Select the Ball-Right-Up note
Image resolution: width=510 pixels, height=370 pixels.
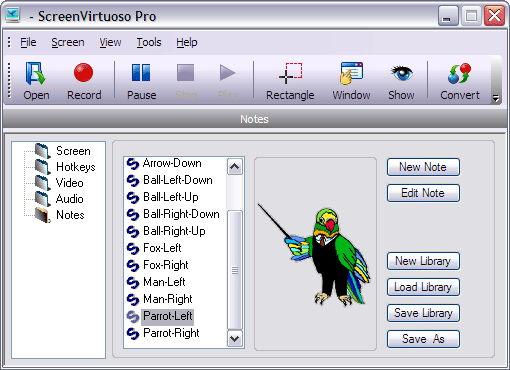point(174,231)
